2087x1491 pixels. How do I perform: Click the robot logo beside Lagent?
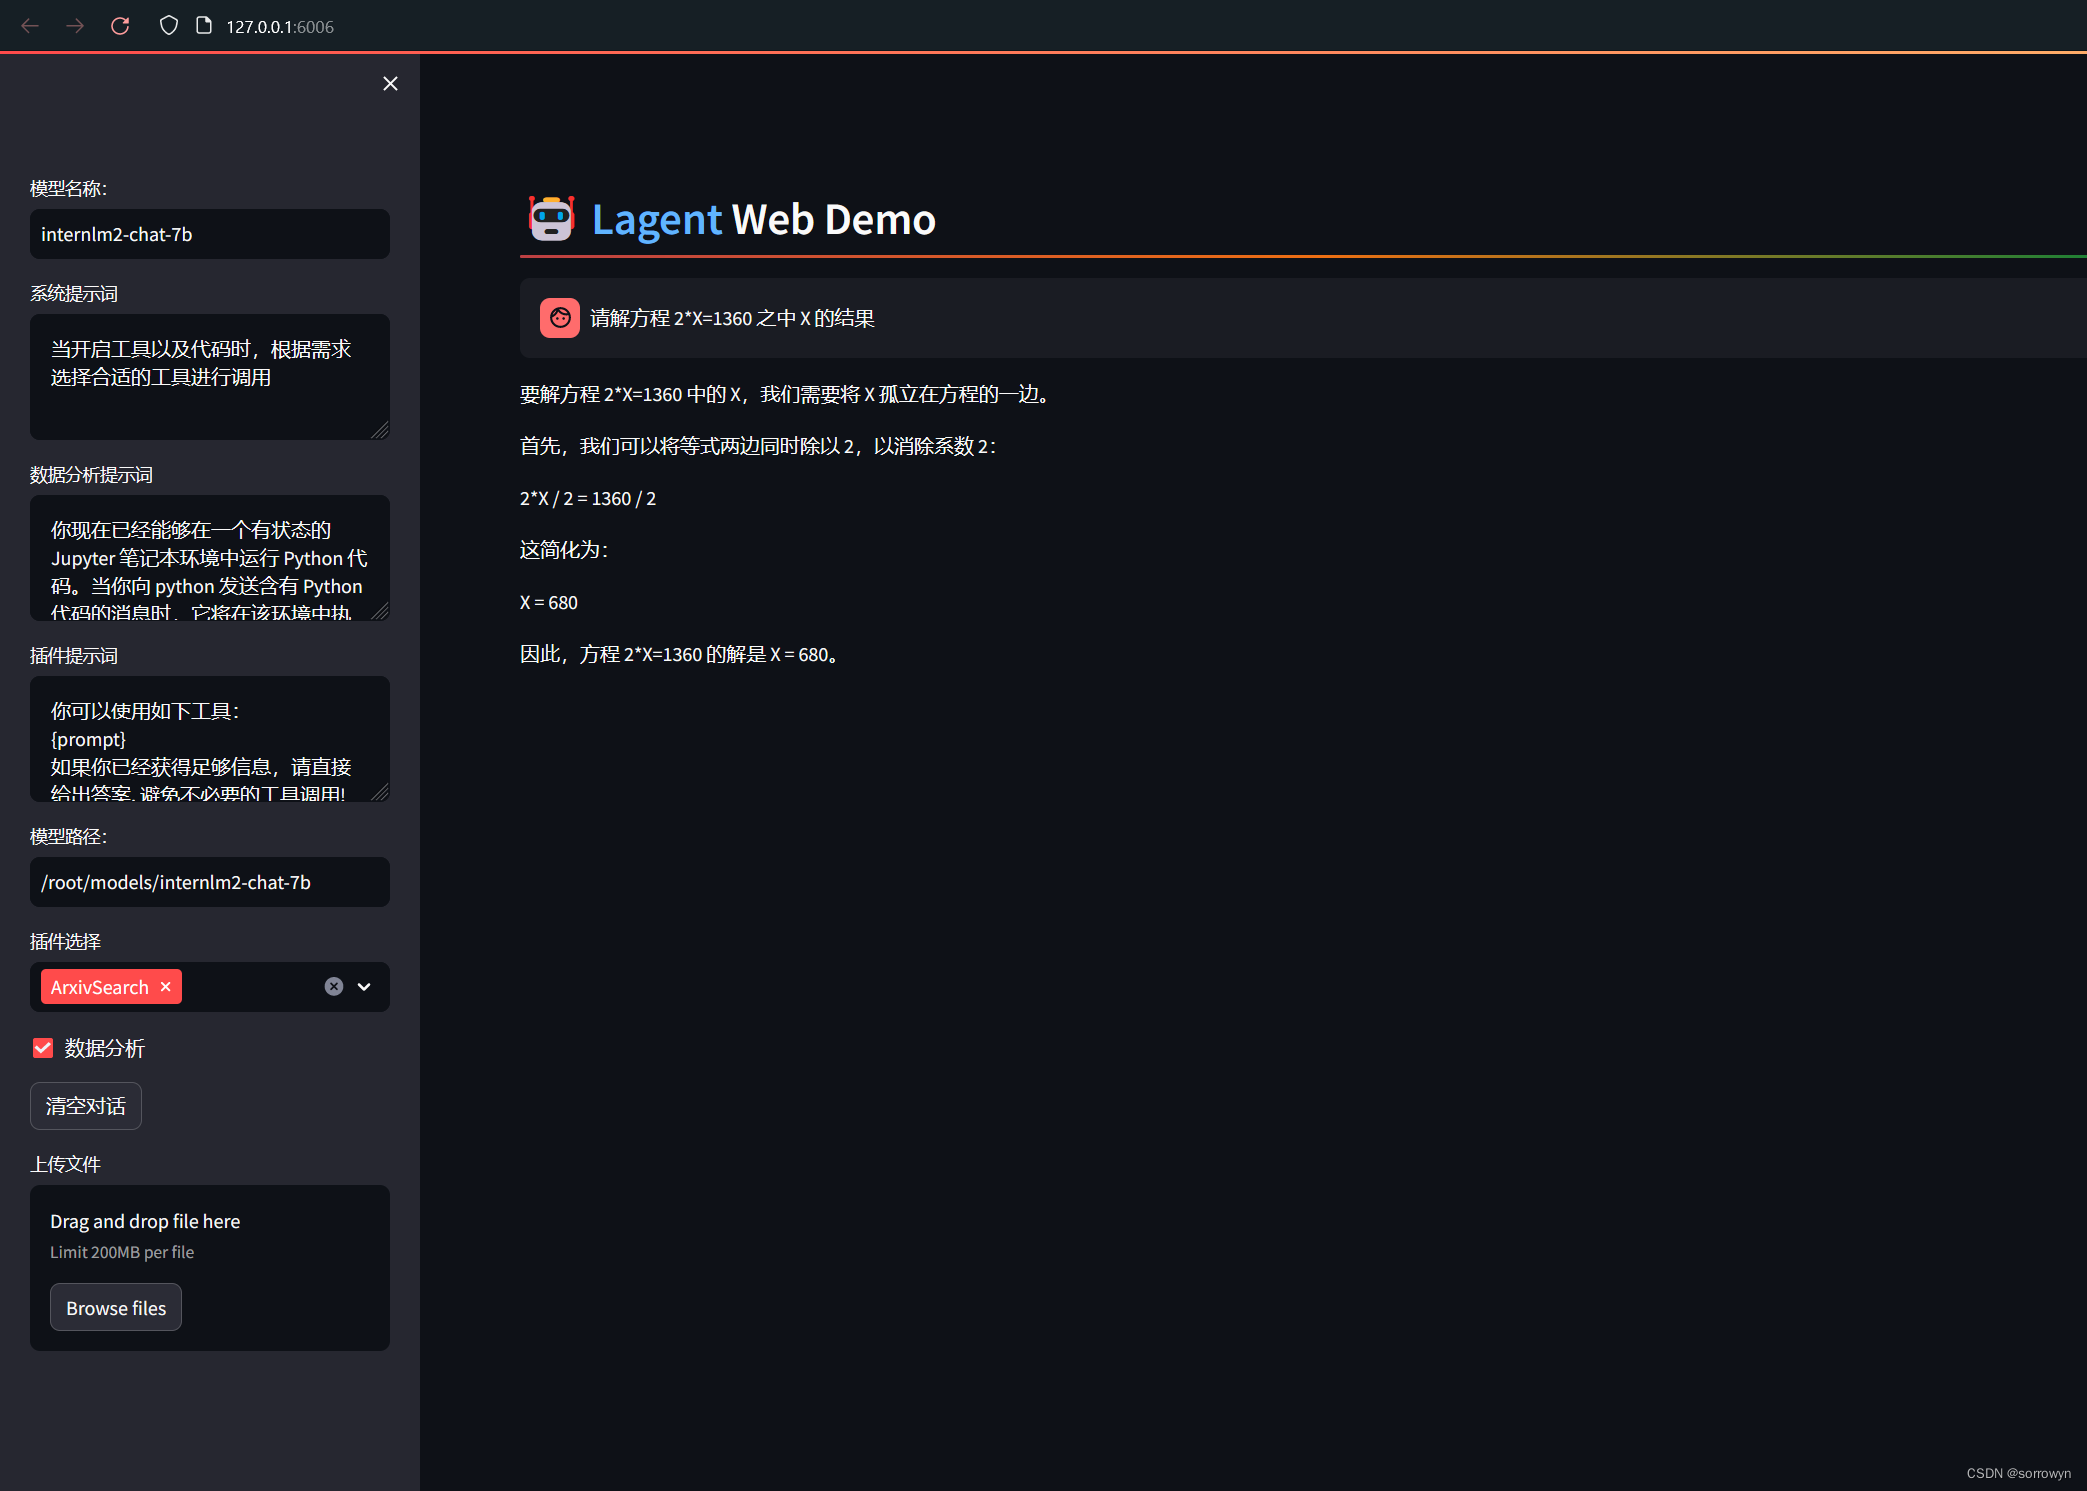(x=551, y=219)
